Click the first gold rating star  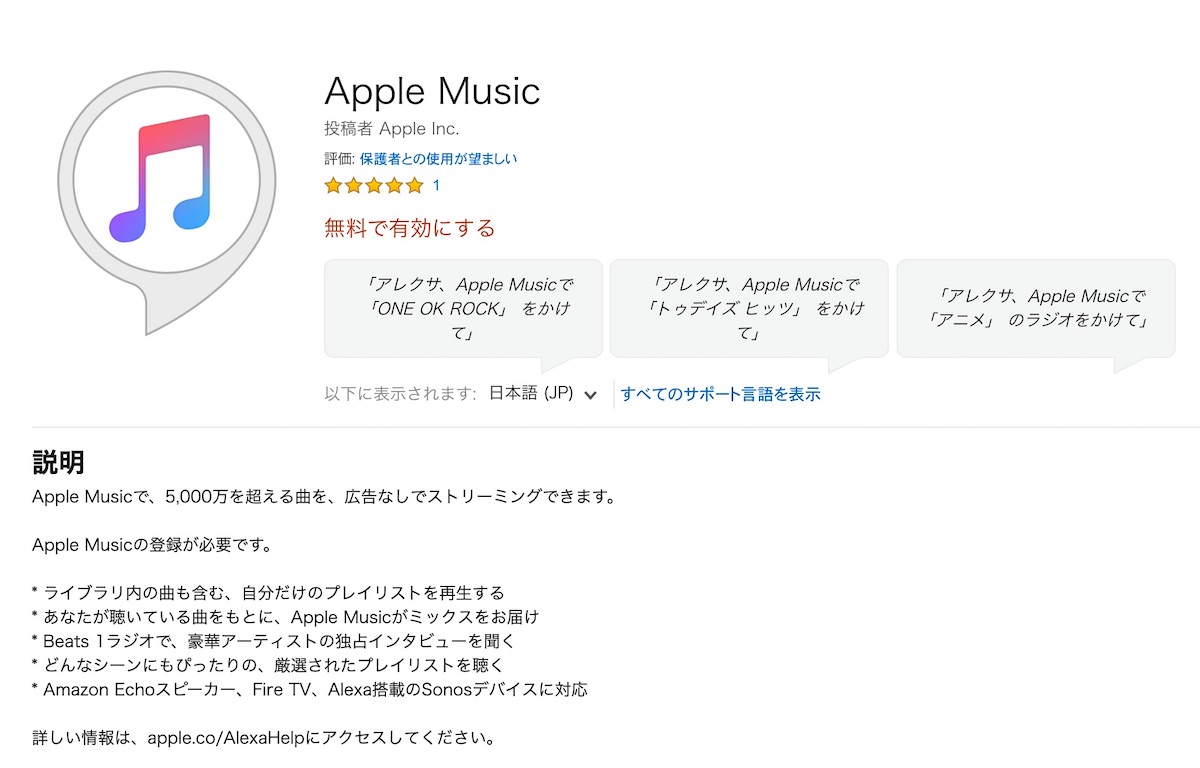(333, 186)
